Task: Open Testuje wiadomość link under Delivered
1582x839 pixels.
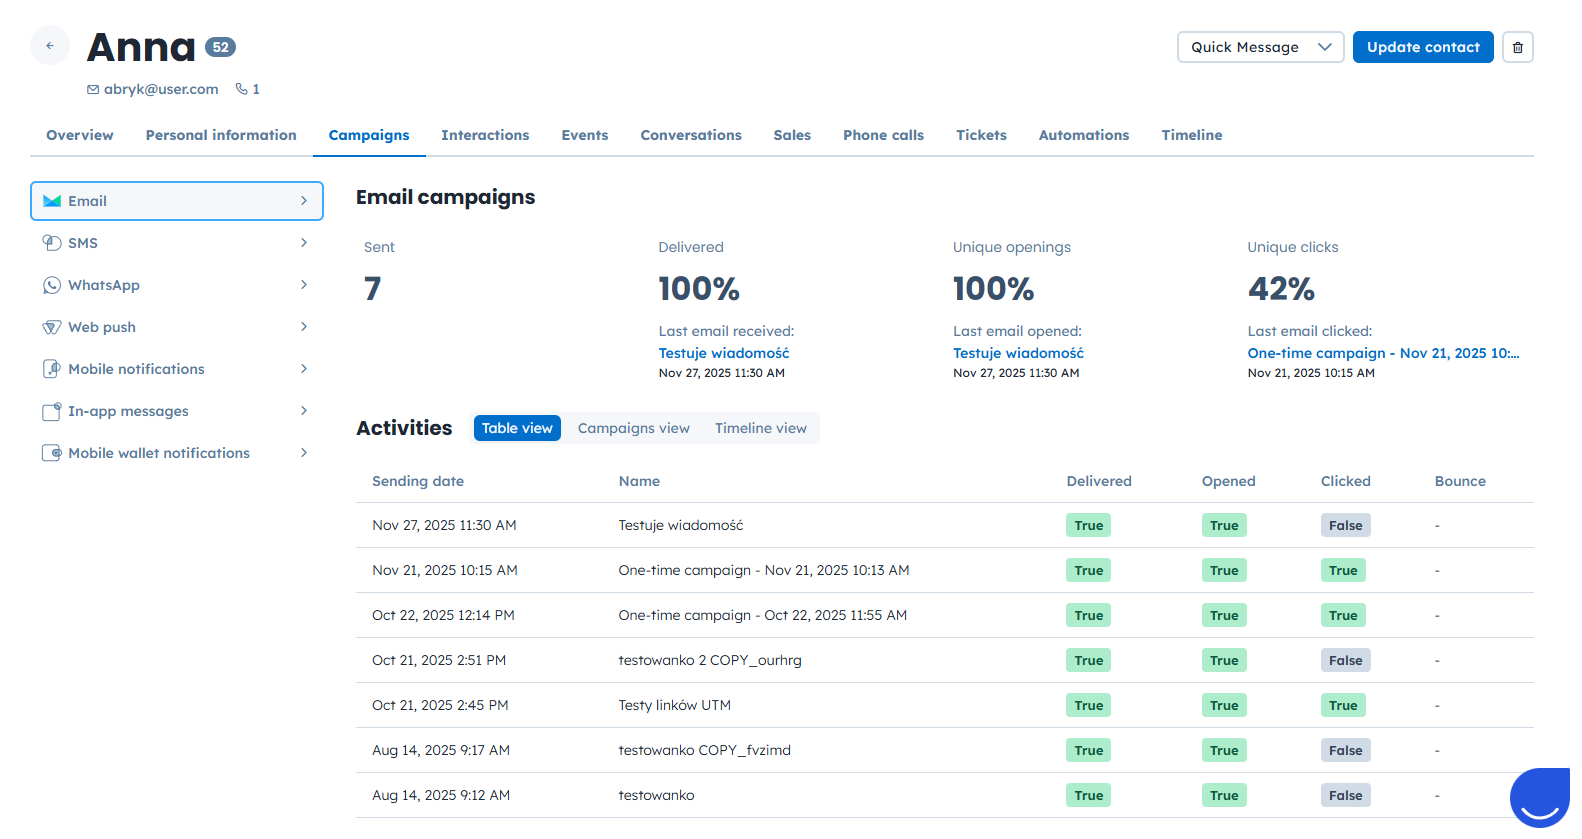Action: (x=724, y=353)
